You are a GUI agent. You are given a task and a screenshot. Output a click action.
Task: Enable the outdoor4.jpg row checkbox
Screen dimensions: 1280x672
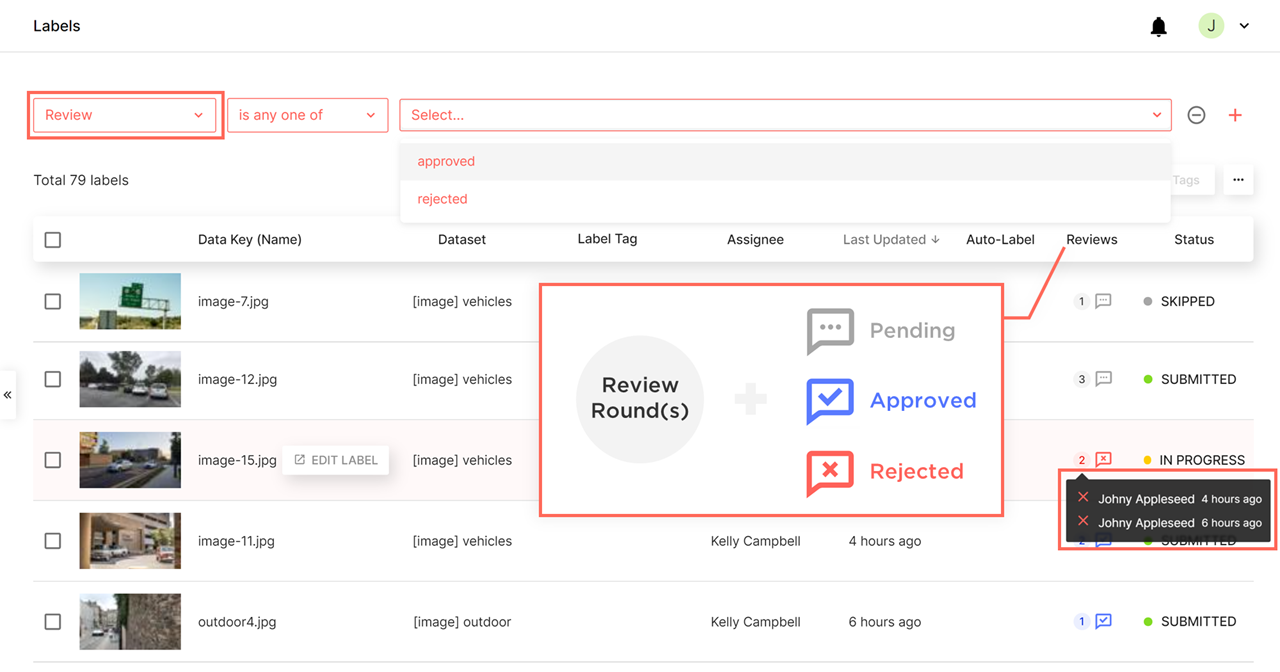(x=53, y=621)
